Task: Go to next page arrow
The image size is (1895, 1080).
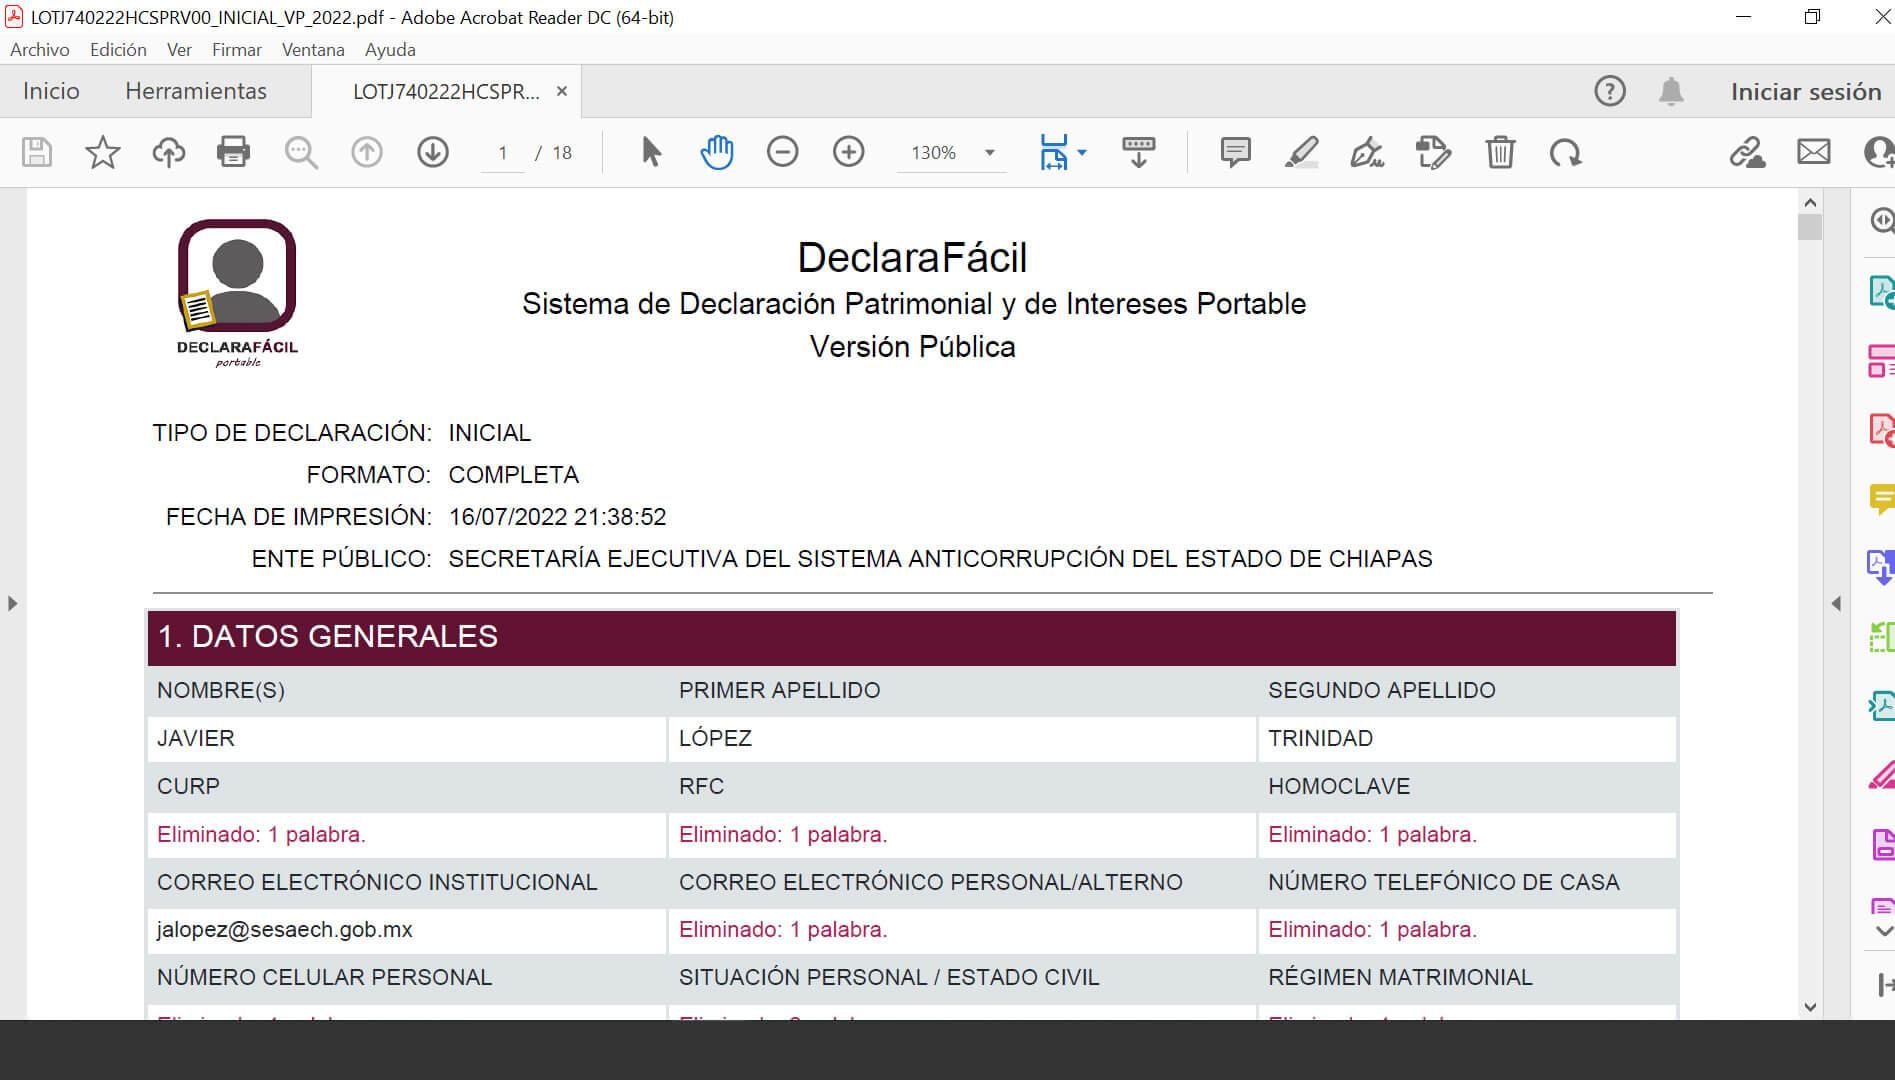Action: (x=432, y=152)
